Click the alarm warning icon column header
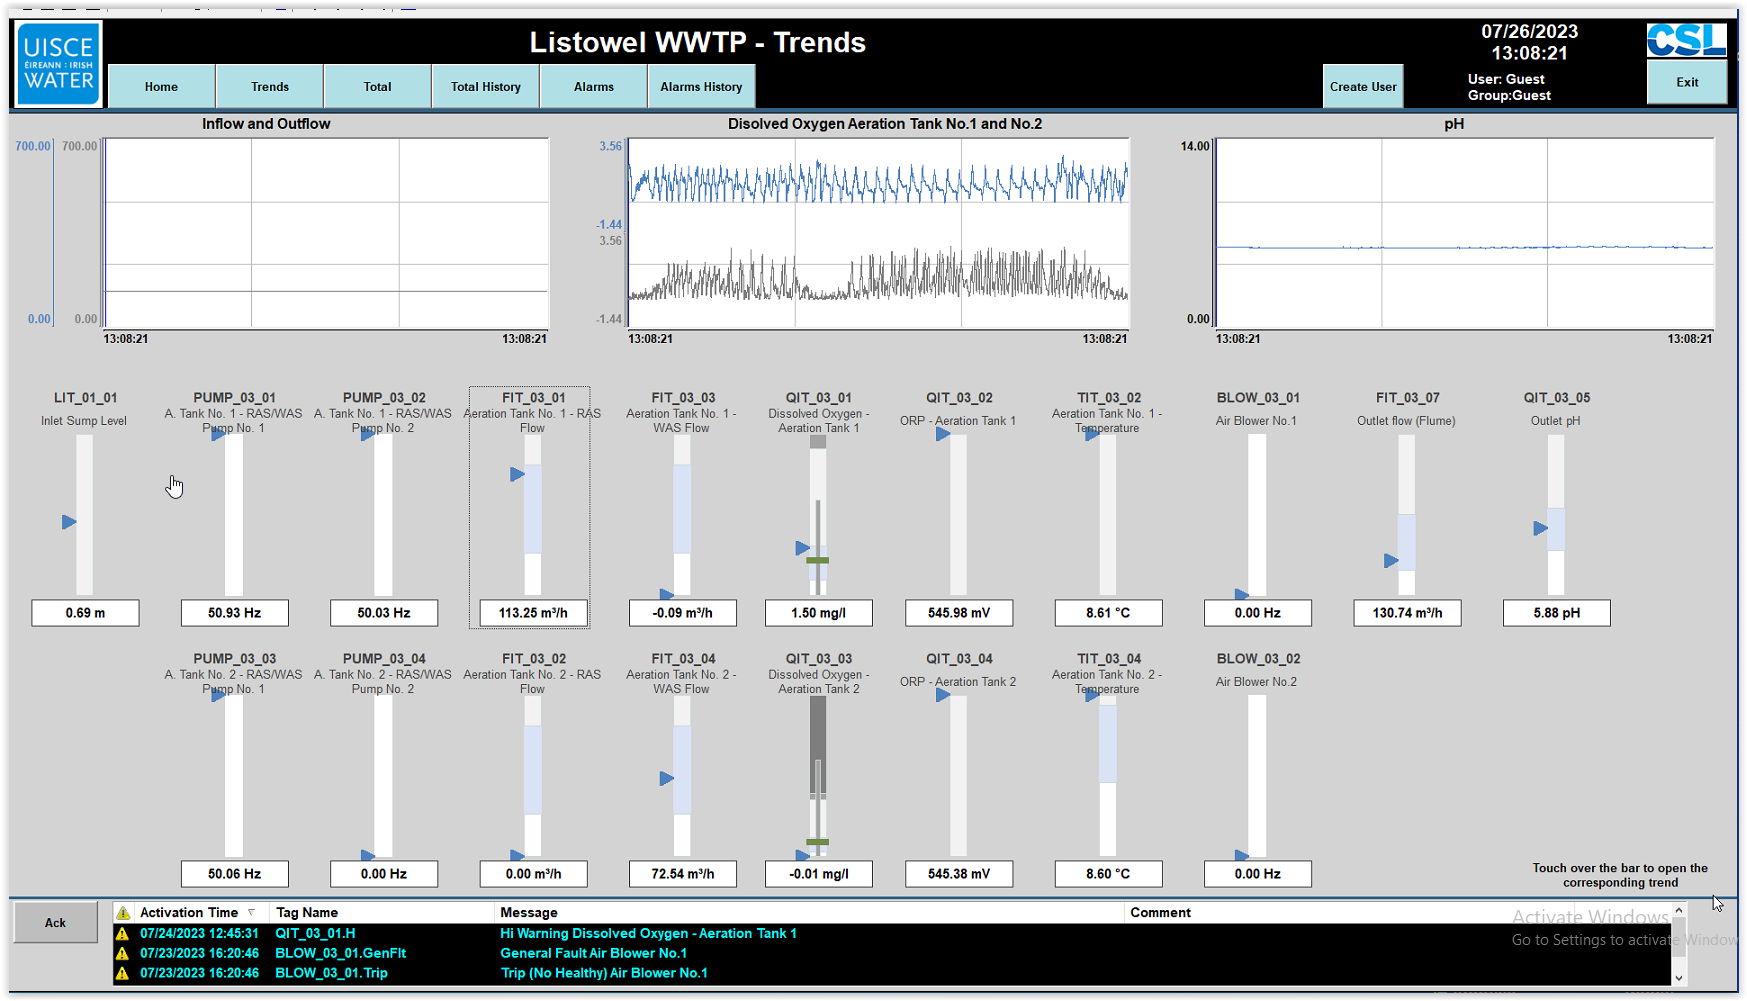 coord(123,913)
